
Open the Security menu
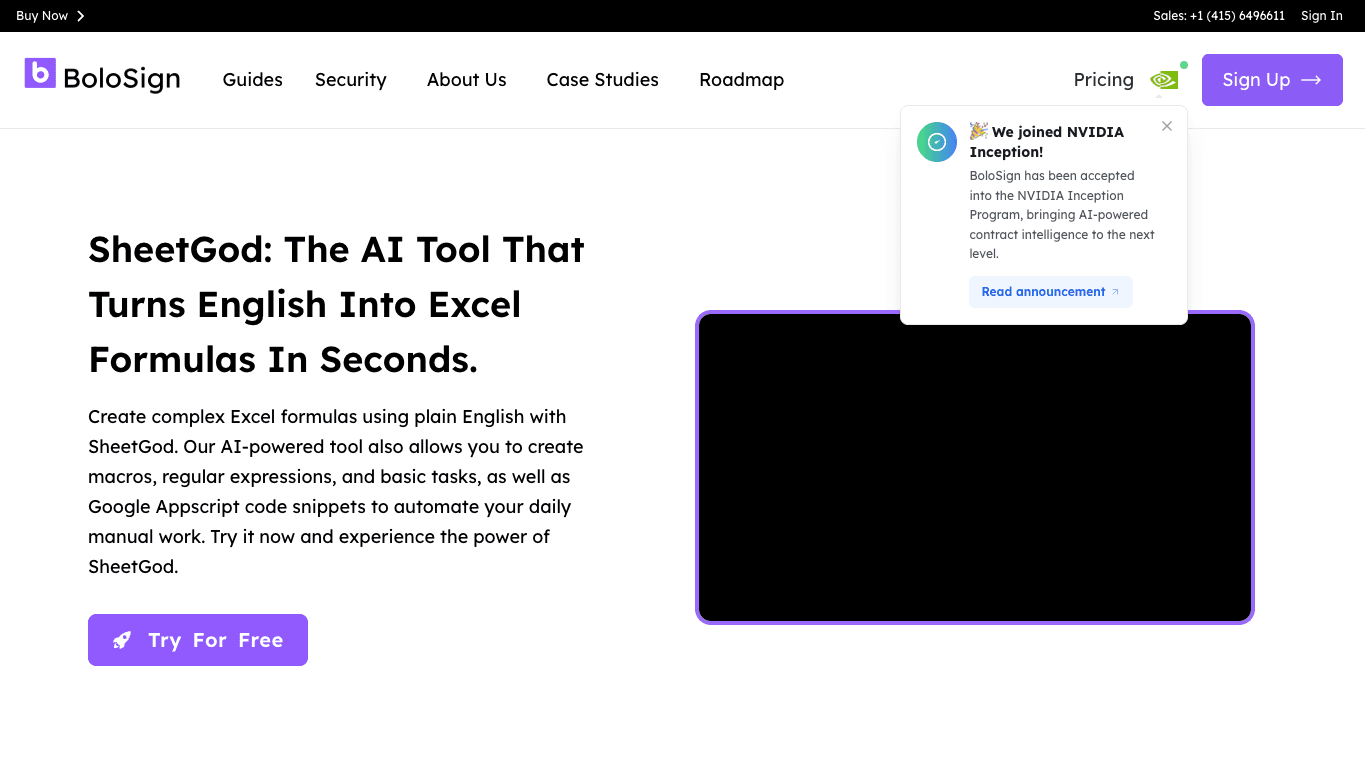click(351, 80)
